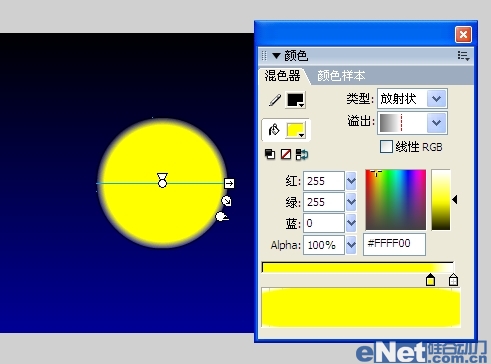Viewport: 491px width, 364px height.
Task: Open the yellow fill color swatch
Action: (296, 130)
